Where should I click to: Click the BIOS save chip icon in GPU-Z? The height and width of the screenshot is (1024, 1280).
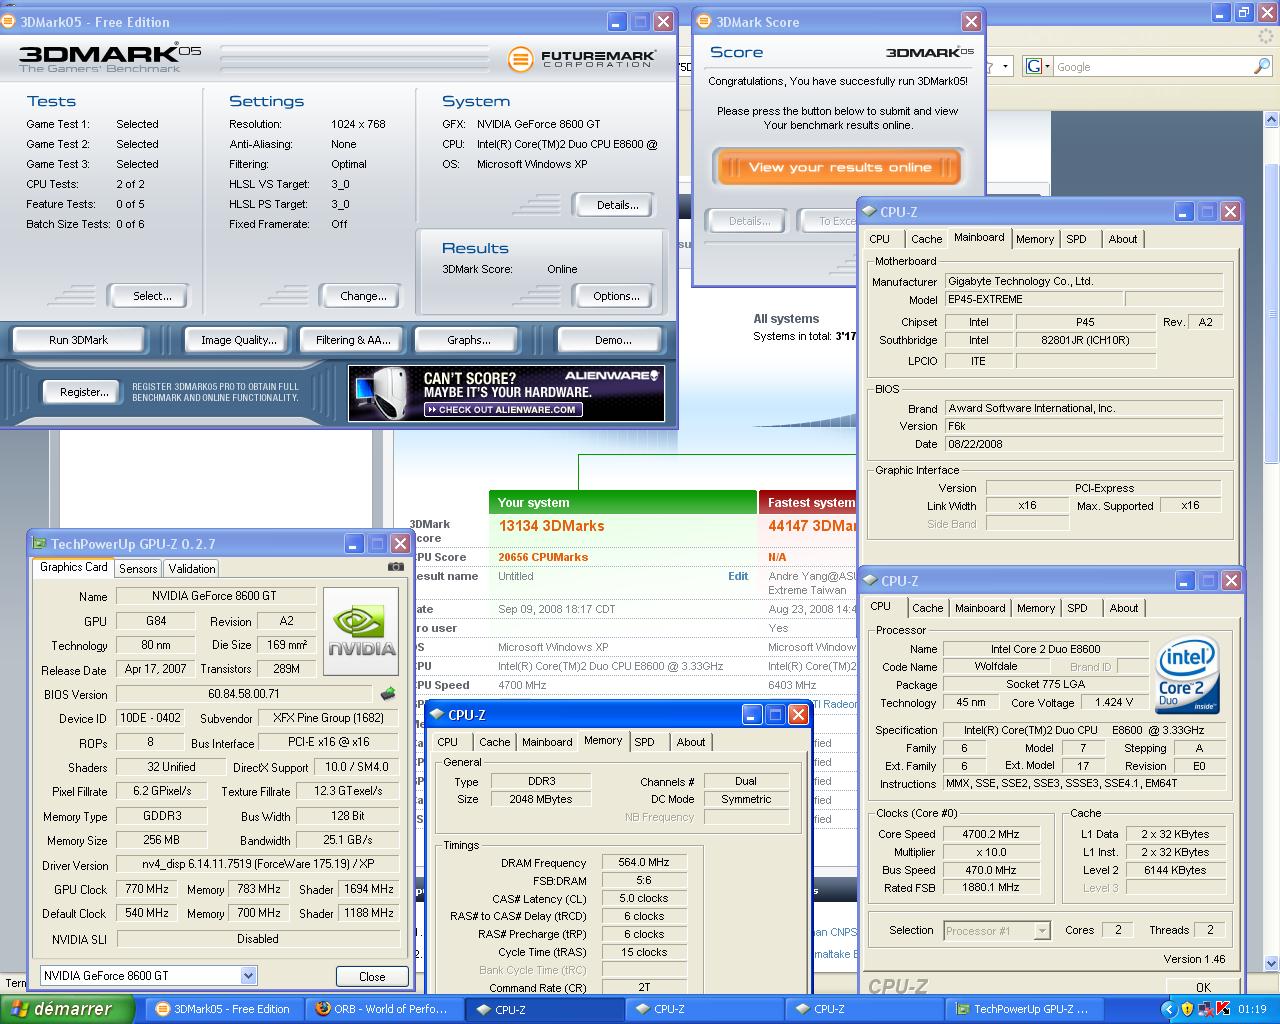(x=388, y=693)
